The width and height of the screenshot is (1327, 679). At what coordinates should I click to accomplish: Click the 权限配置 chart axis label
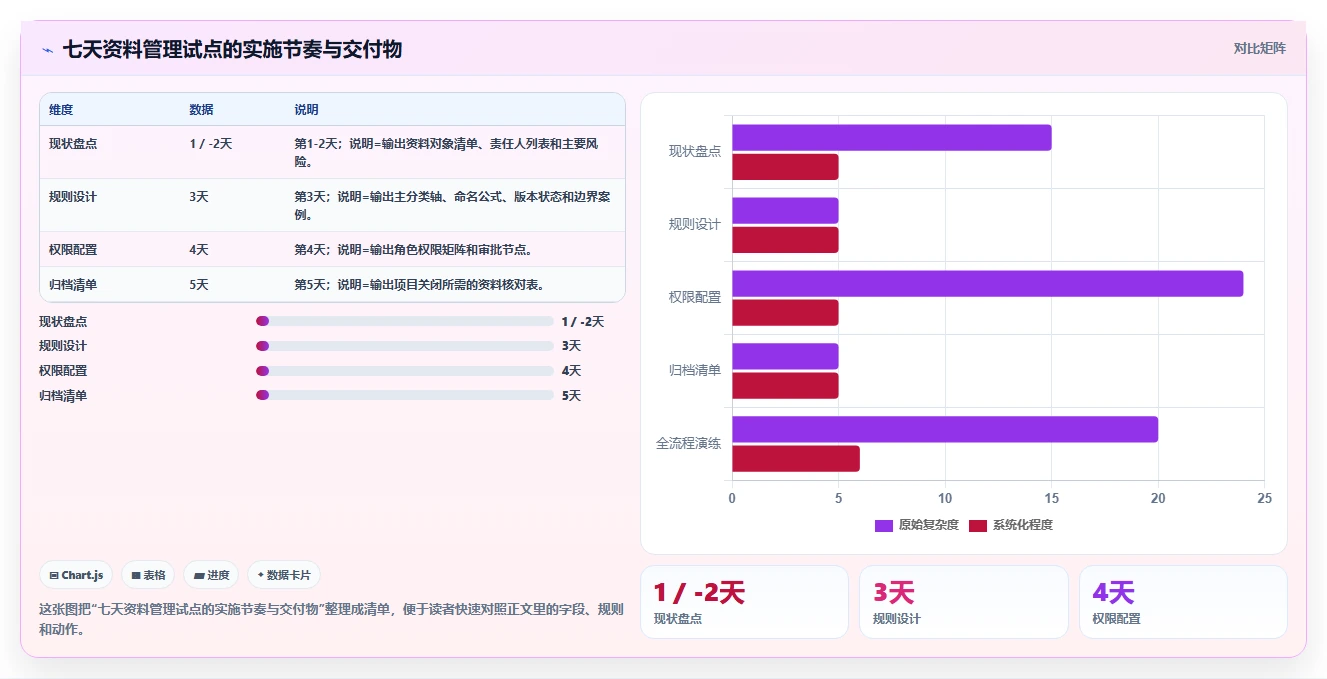[x=695, y=297]
